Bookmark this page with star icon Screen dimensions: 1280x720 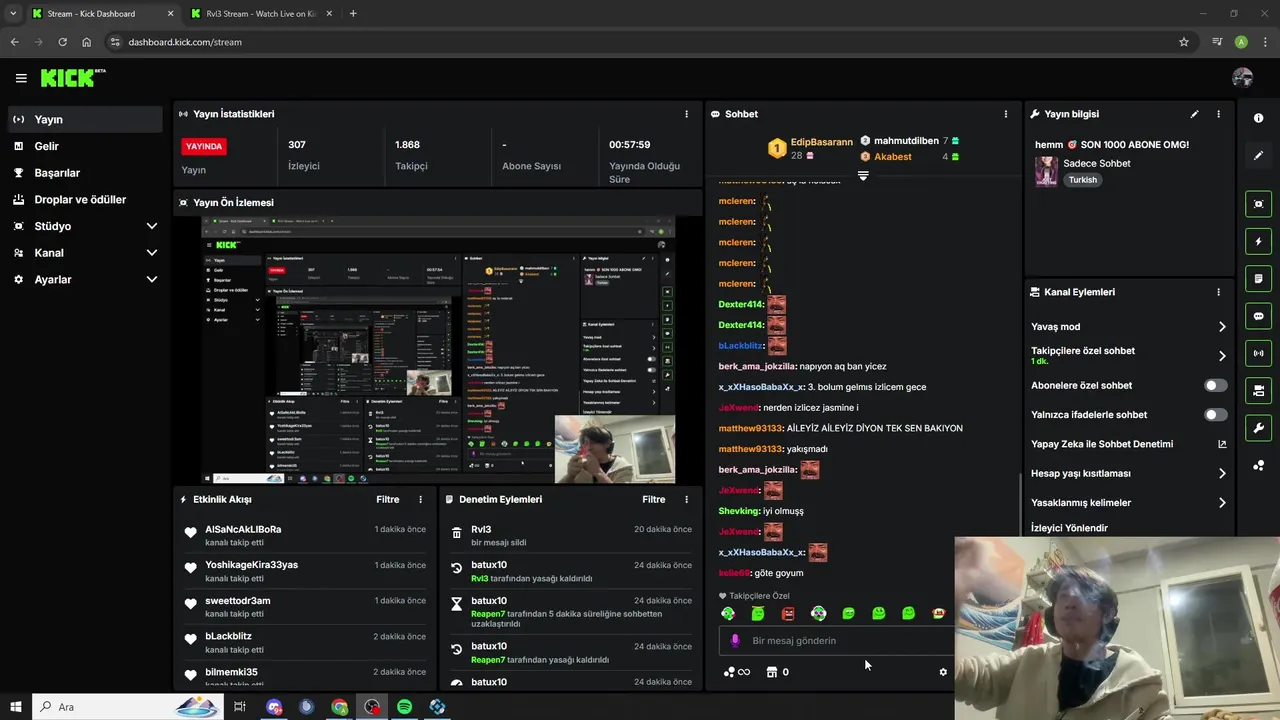coord(1184,42)
